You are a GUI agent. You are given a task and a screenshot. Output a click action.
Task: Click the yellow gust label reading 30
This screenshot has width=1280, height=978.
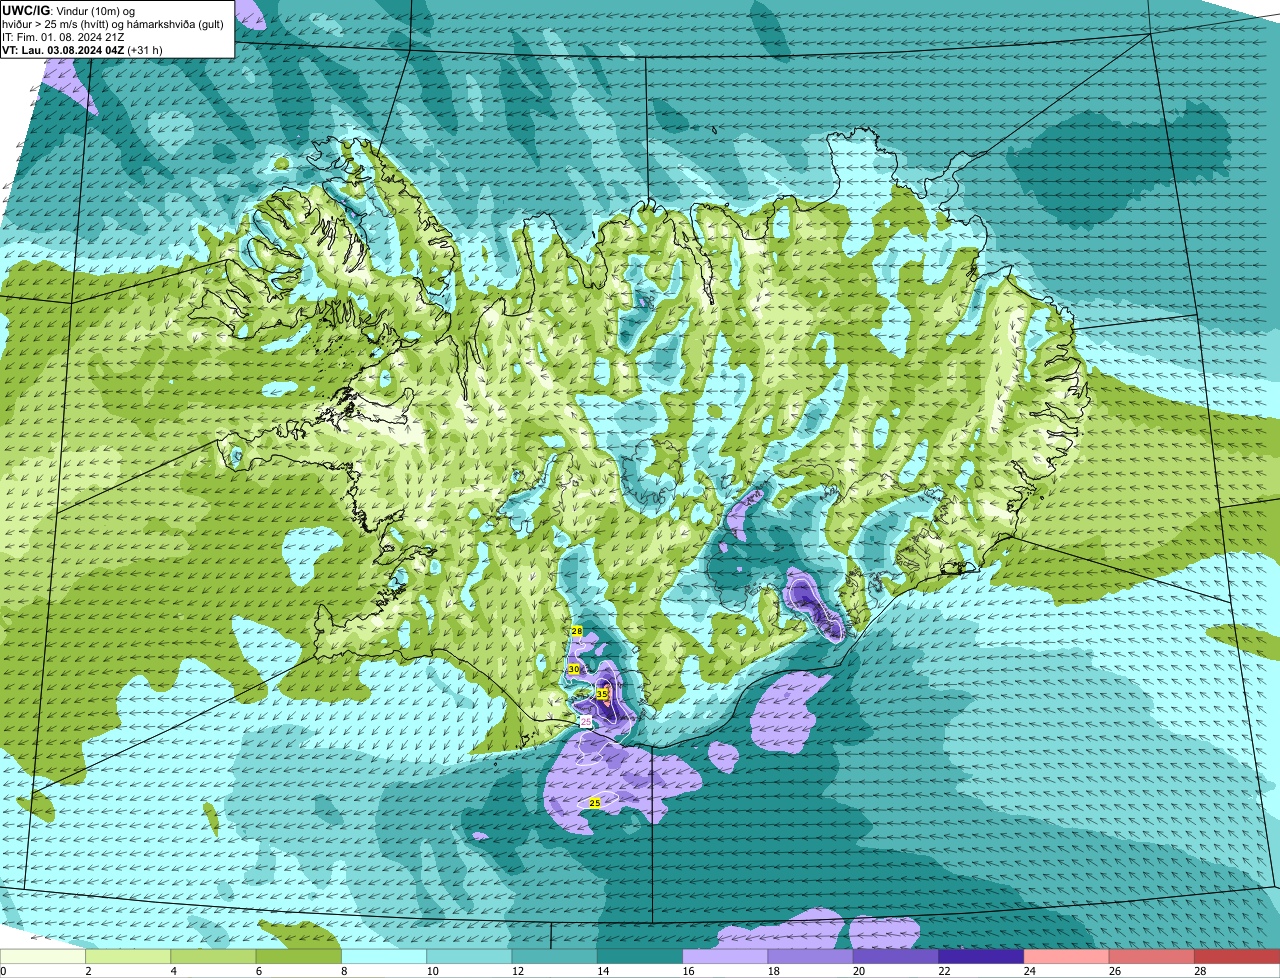[574, 668]
